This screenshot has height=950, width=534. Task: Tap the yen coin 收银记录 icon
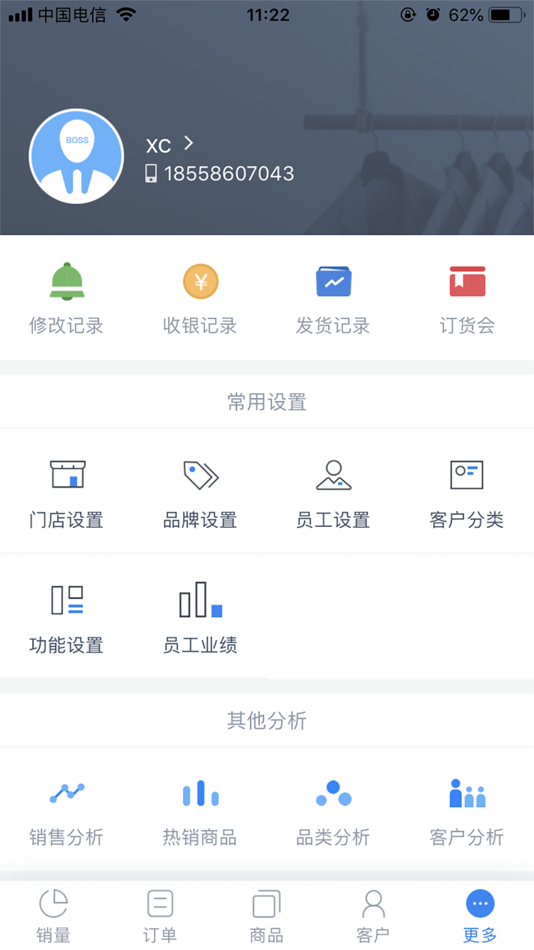[201, 281]
